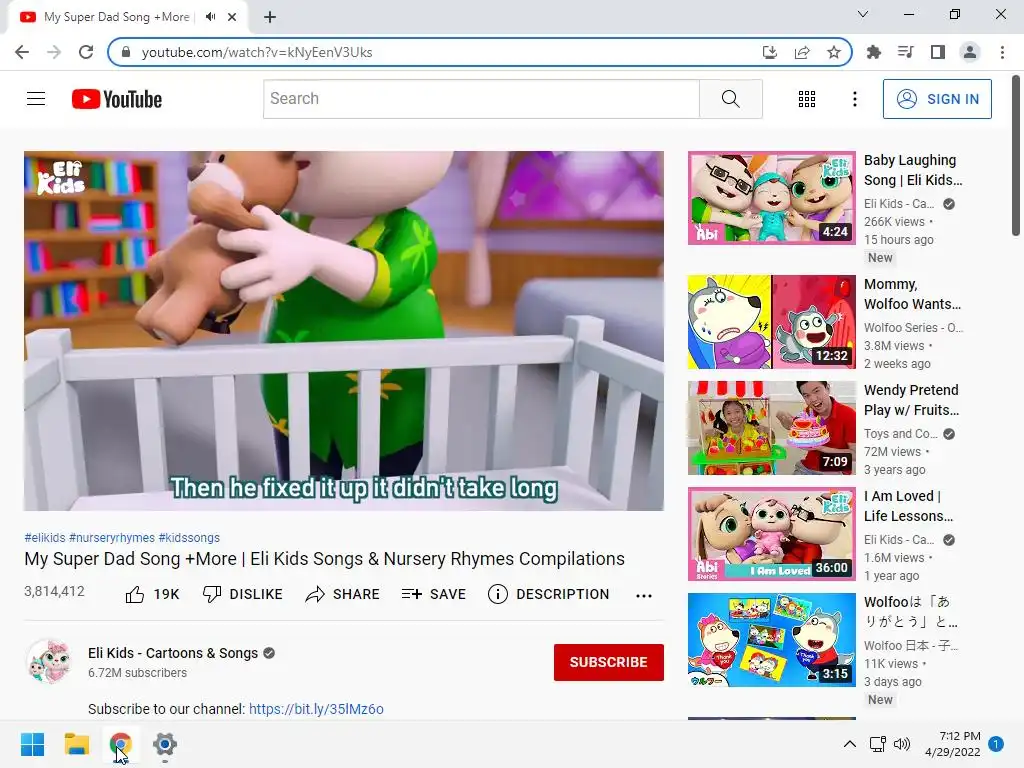1024x768 pixels.
Task: Open Chrome media controls icon
Action: 905,52
